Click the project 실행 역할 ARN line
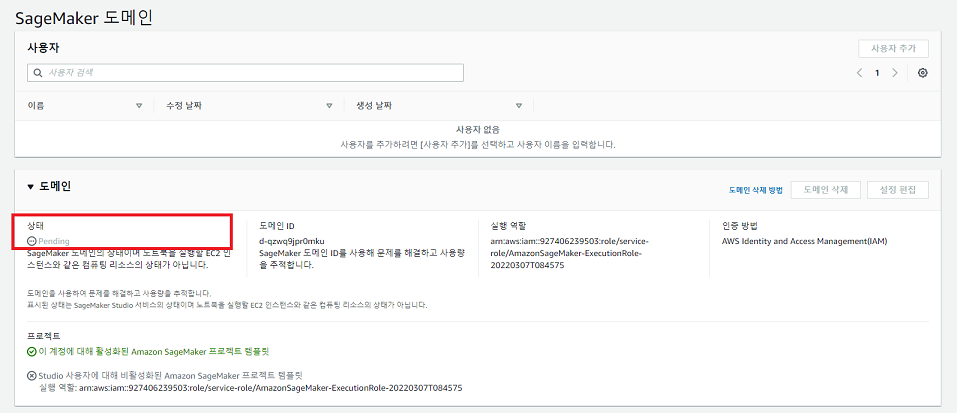The height and width of the screenshot is (413, 957). point(250,387)
